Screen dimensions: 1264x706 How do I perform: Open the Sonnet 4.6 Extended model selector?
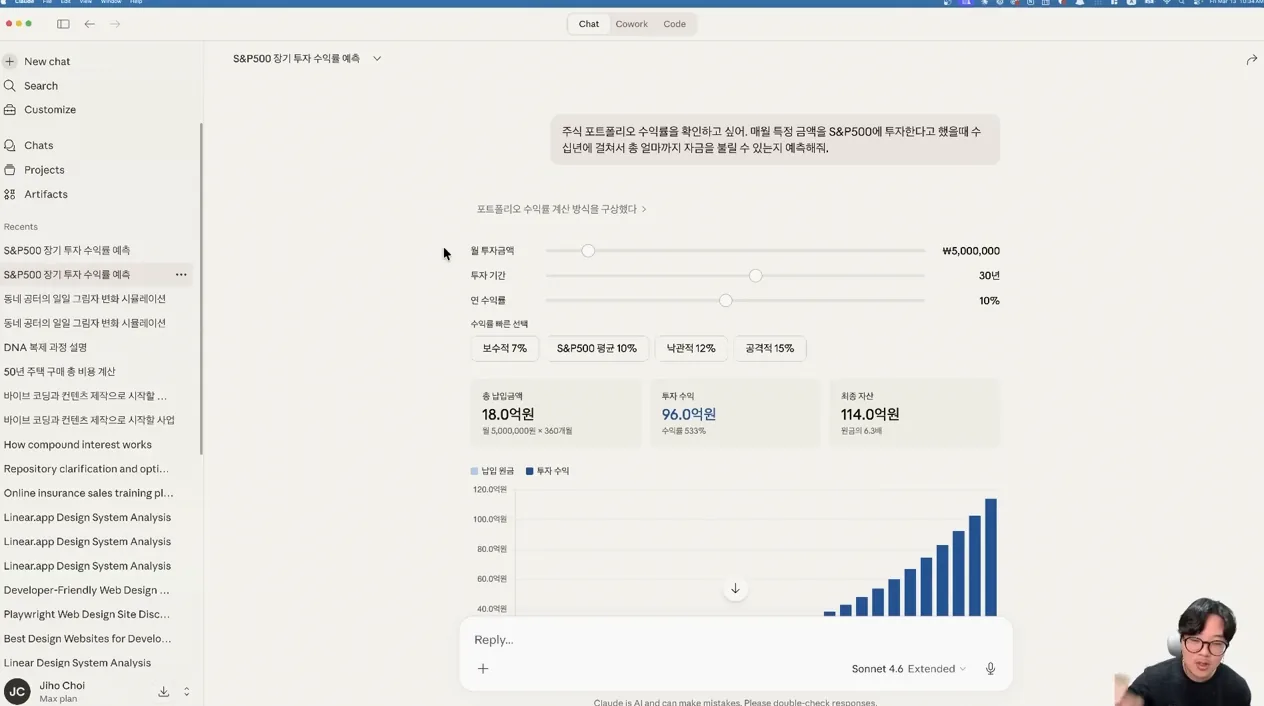coord(908,669)
